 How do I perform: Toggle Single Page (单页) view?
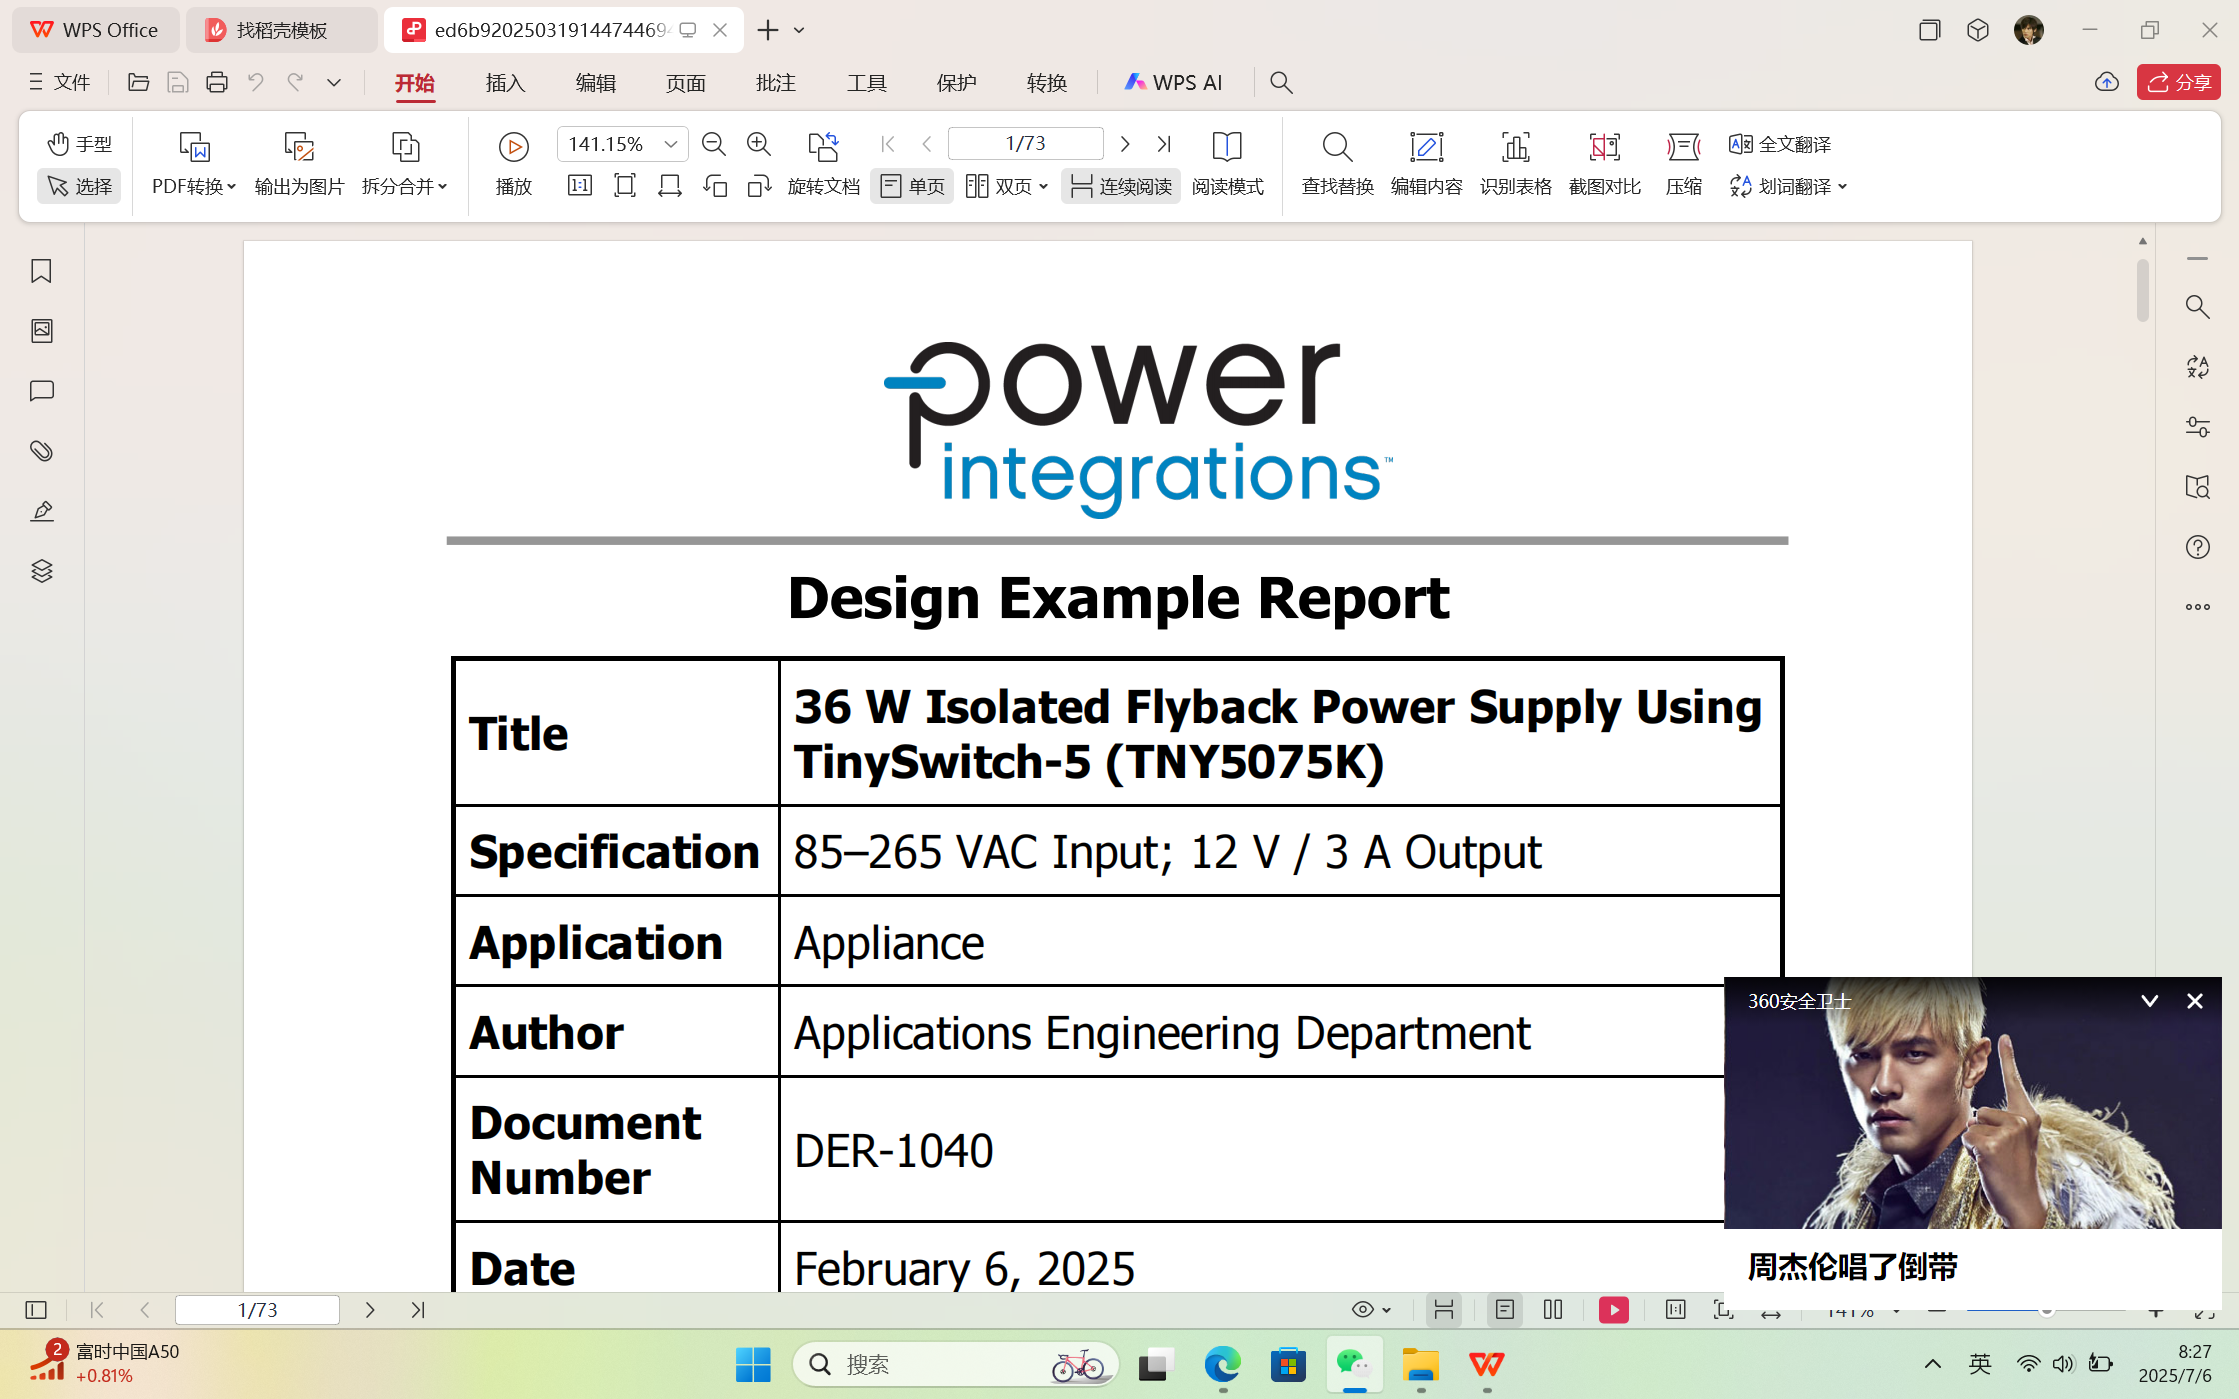point(911,186)
